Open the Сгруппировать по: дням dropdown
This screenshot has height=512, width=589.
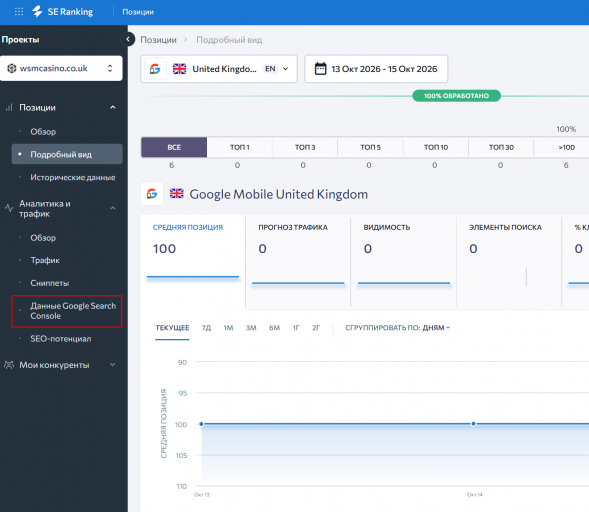pyautogui.click(x=397, y=328)
